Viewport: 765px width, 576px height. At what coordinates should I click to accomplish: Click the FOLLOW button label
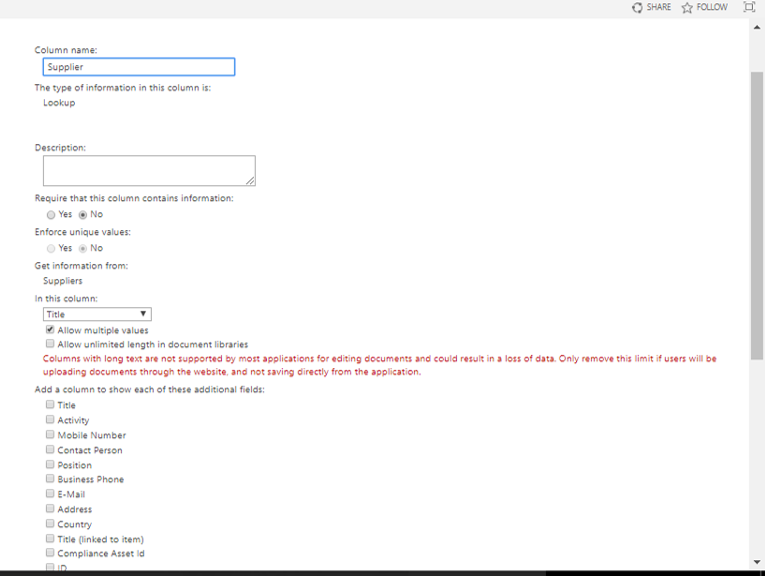(x=712, y=7)
